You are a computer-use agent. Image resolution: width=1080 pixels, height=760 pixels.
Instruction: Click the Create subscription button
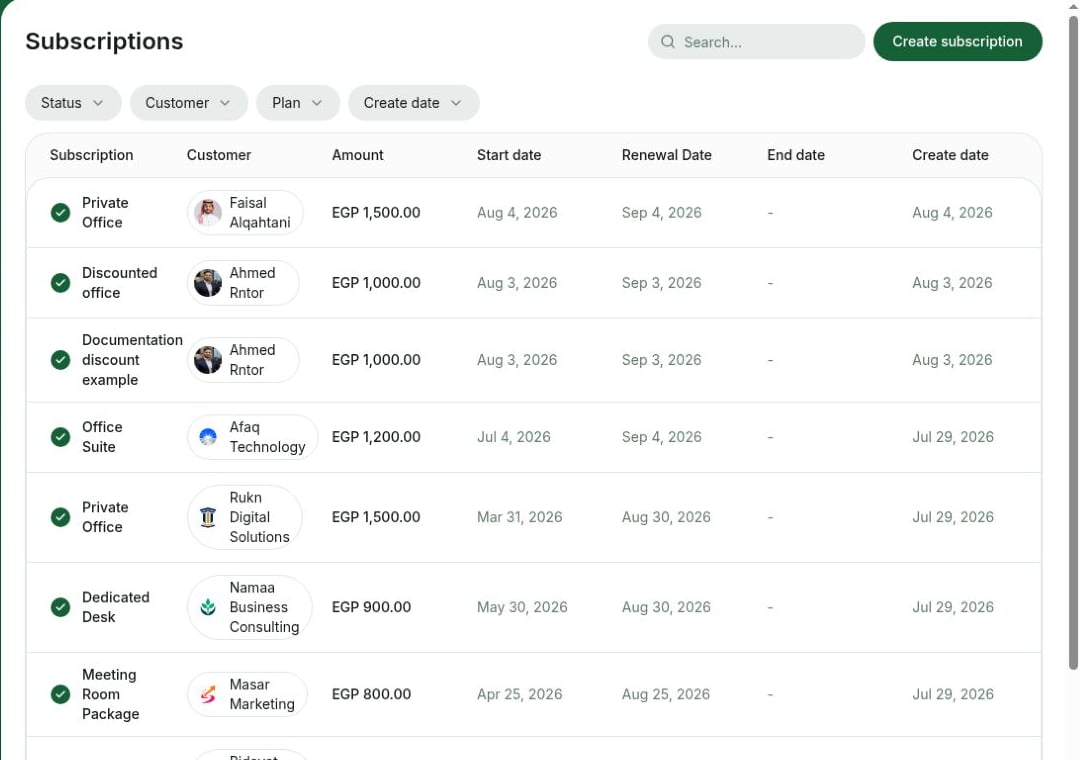(957, 41)
